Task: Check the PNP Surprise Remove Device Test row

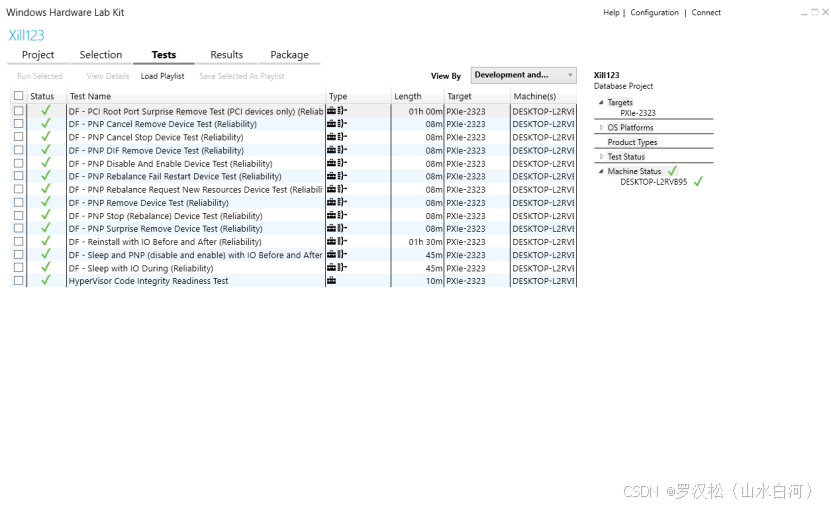Action: [19, 228]
